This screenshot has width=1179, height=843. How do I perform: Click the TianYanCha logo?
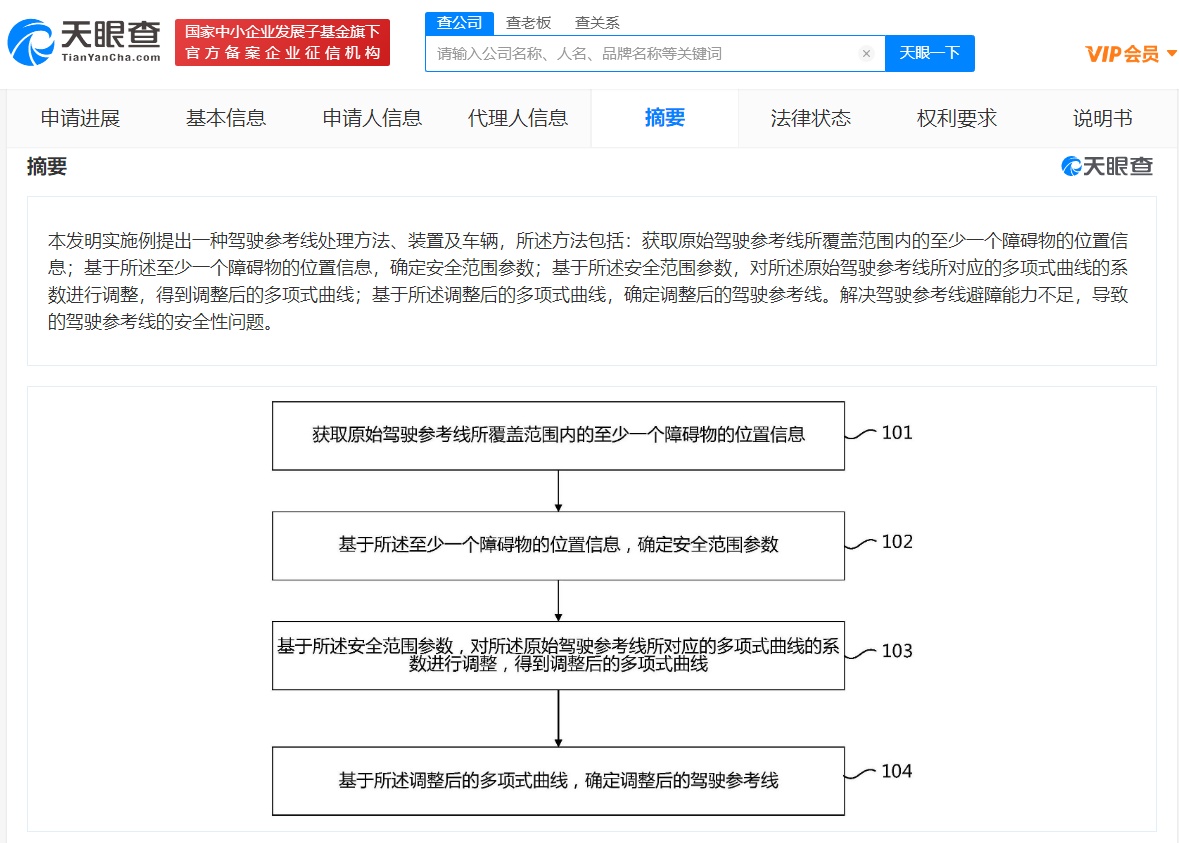click(85, 42)
